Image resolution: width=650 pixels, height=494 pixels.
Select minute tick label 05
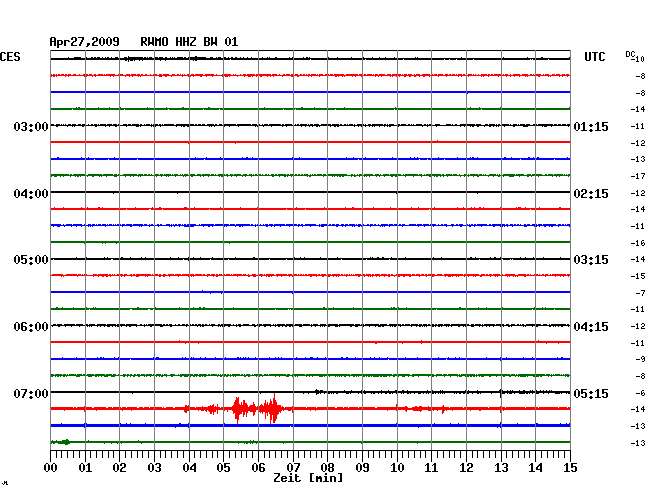click(x=223, y=468)
